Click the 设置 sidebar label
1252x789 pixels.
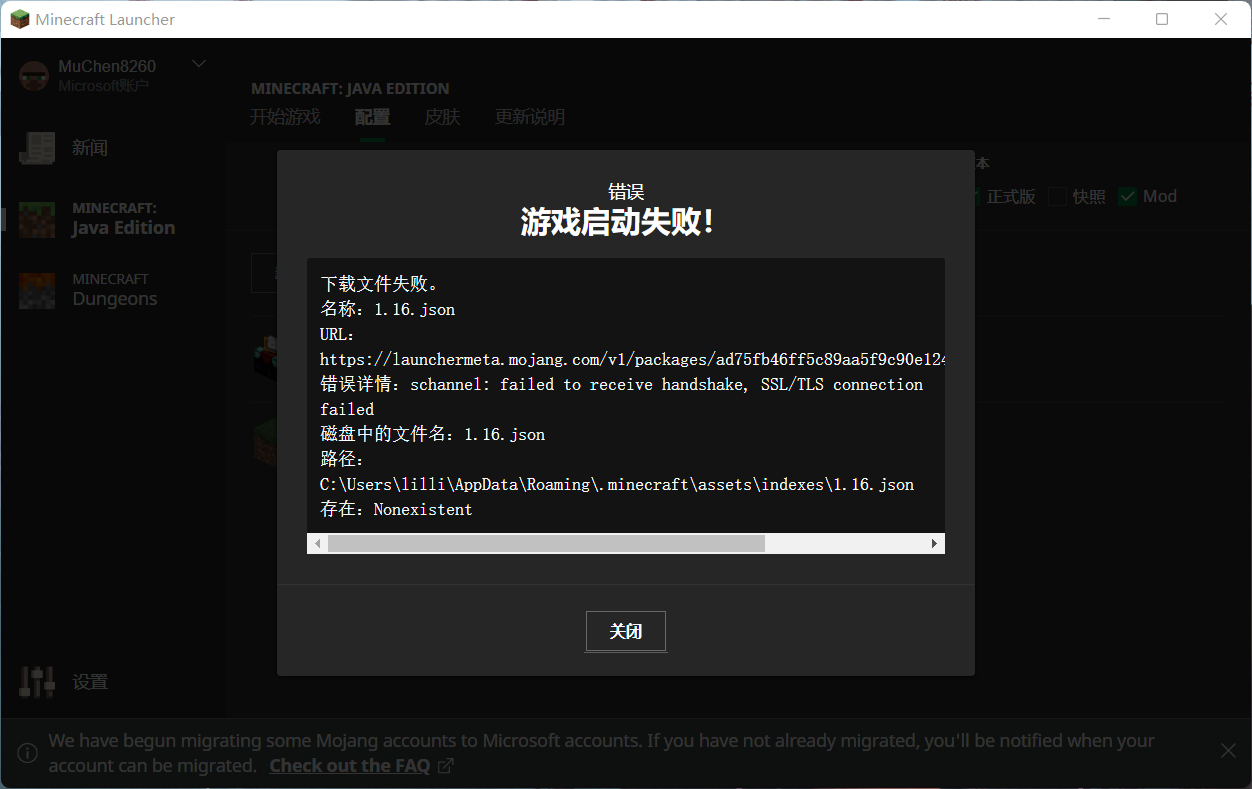point(90,682)
